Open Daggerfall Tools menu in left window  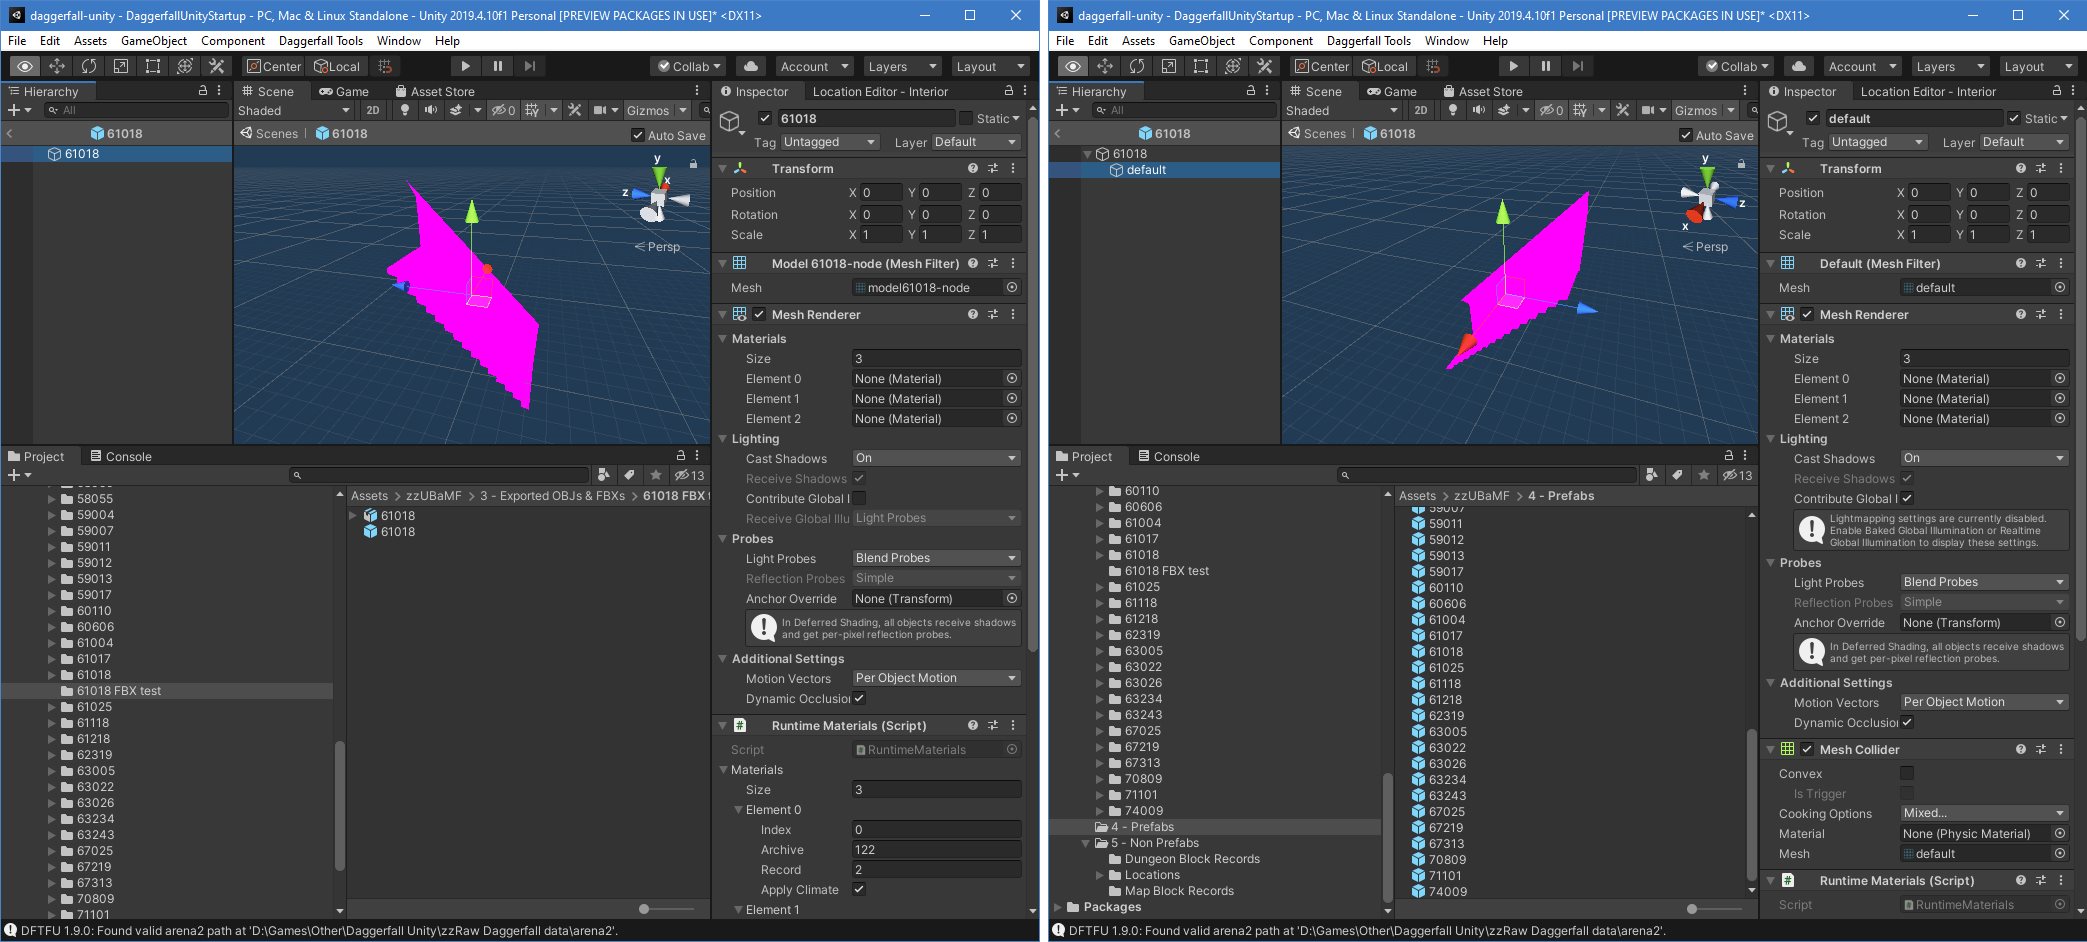[320, 41]
